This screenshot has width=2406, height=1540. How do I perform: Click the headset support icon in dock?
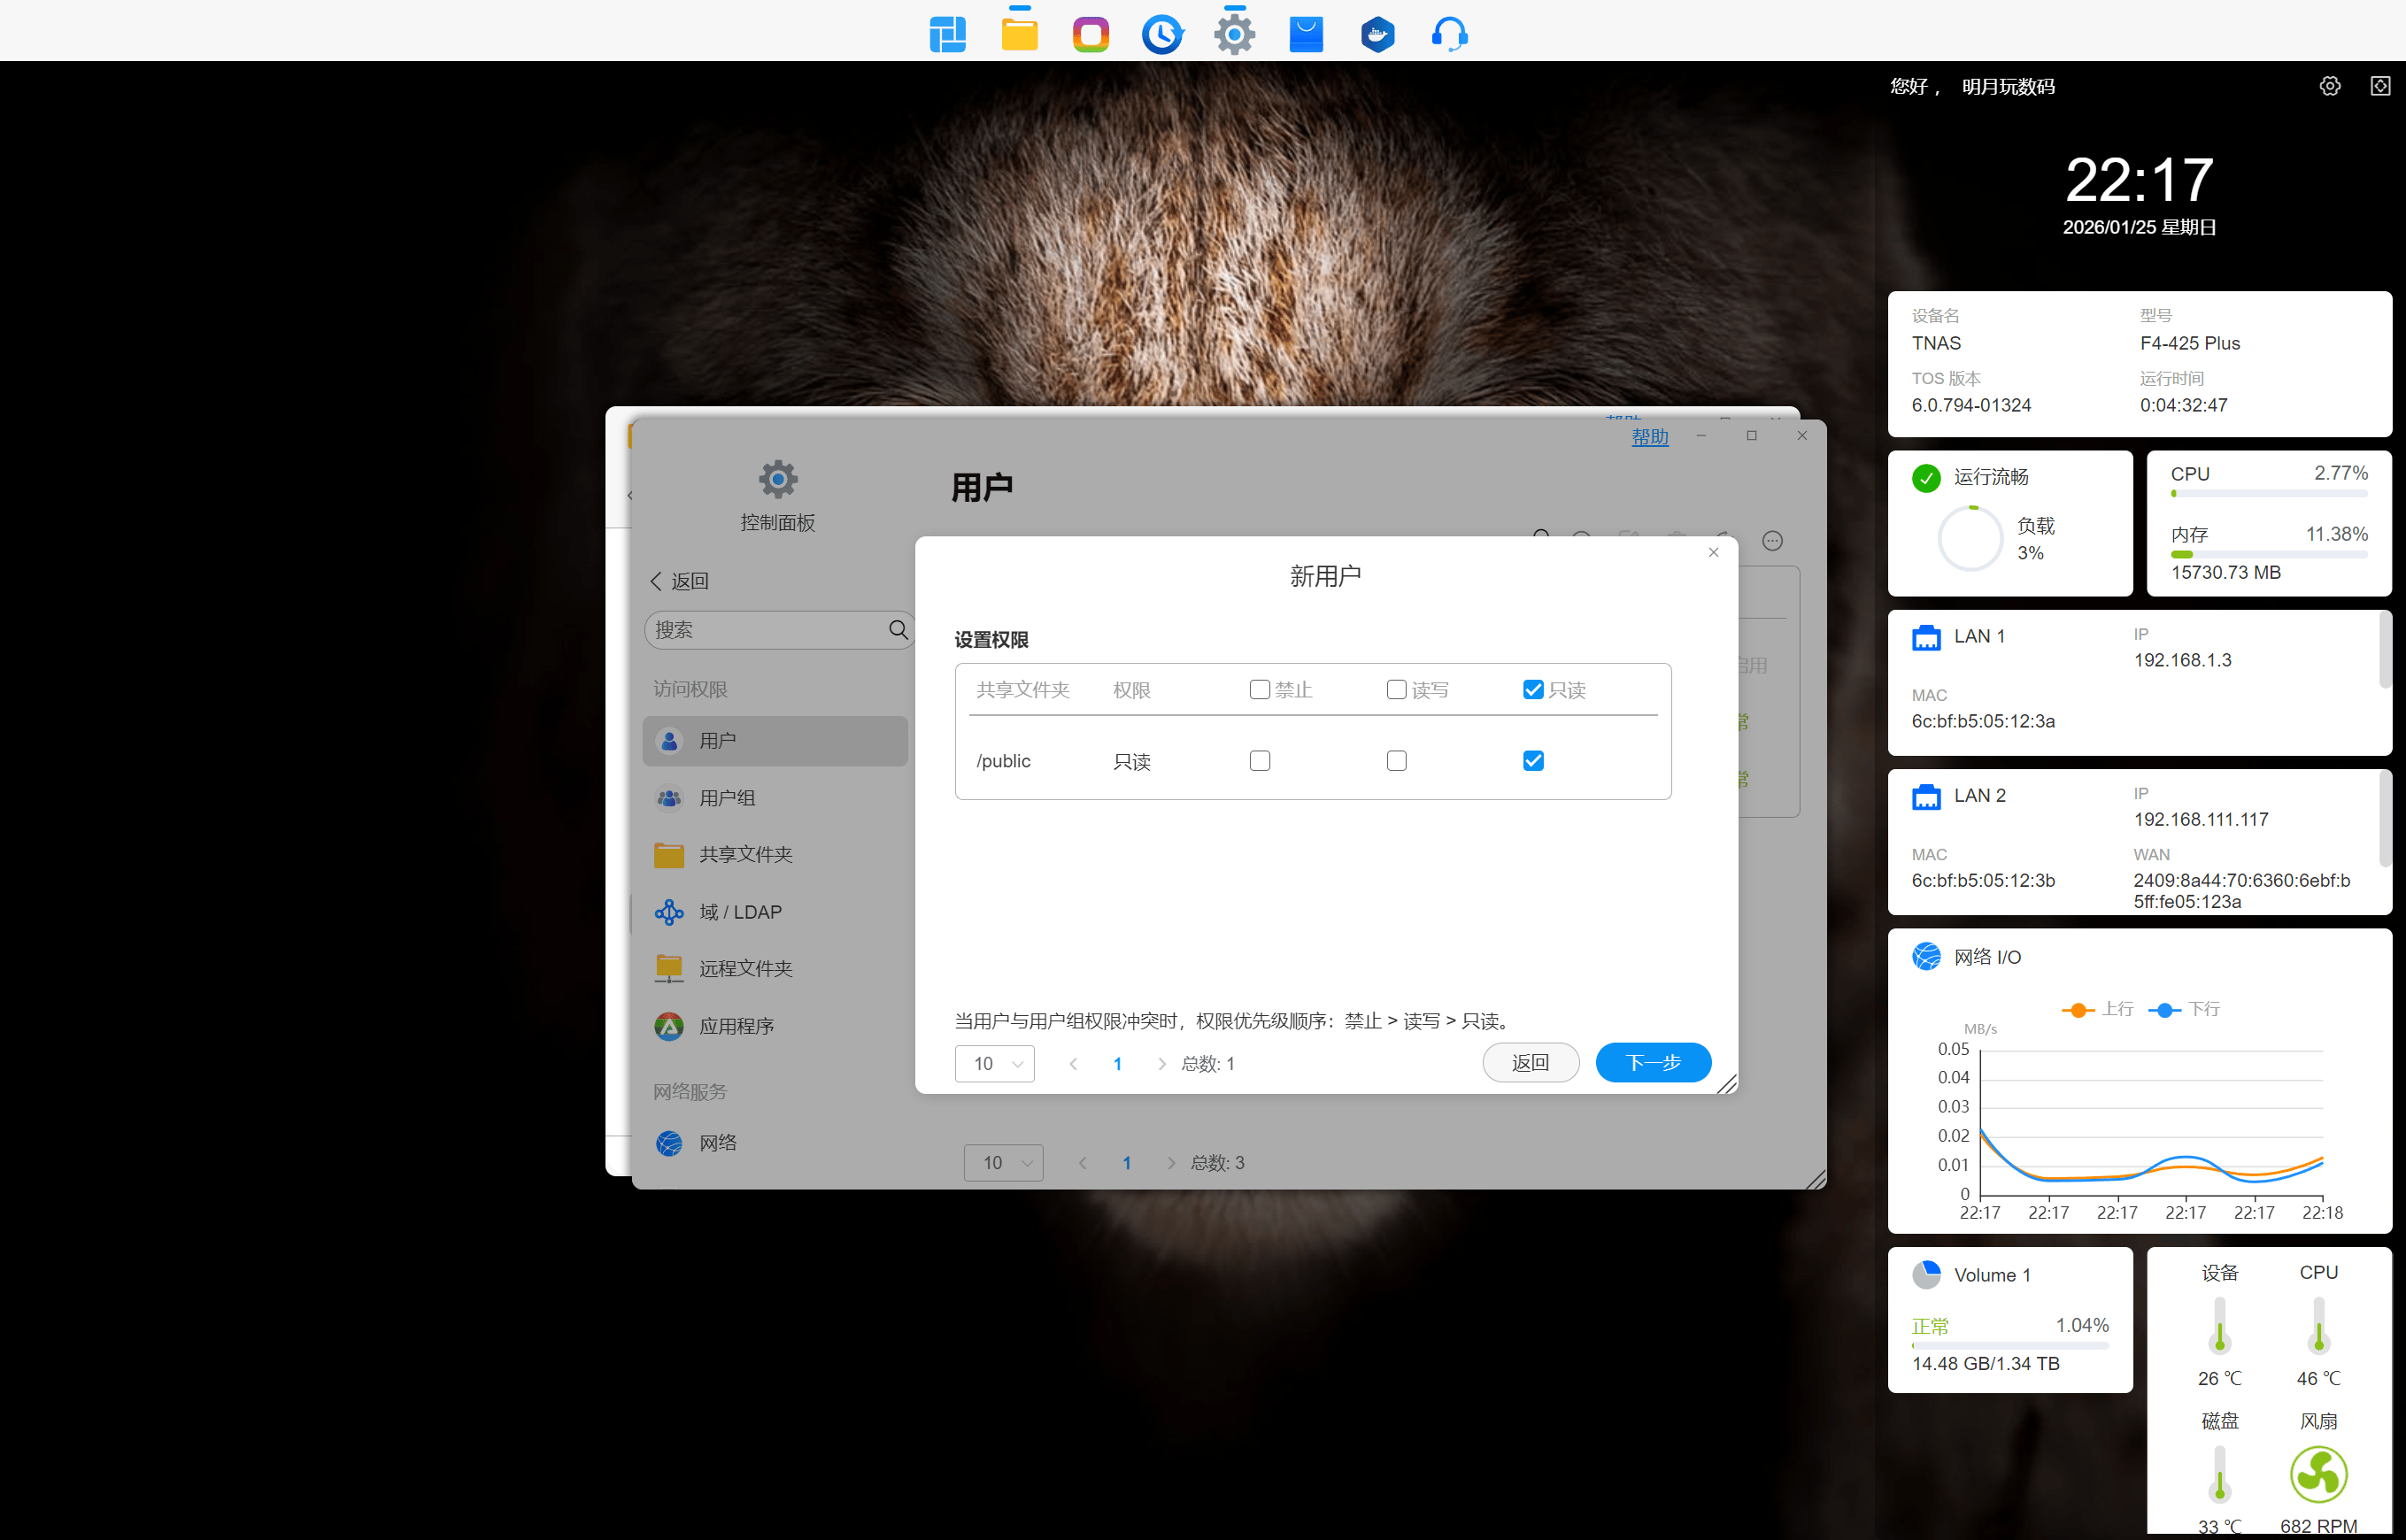(1449, 35)
